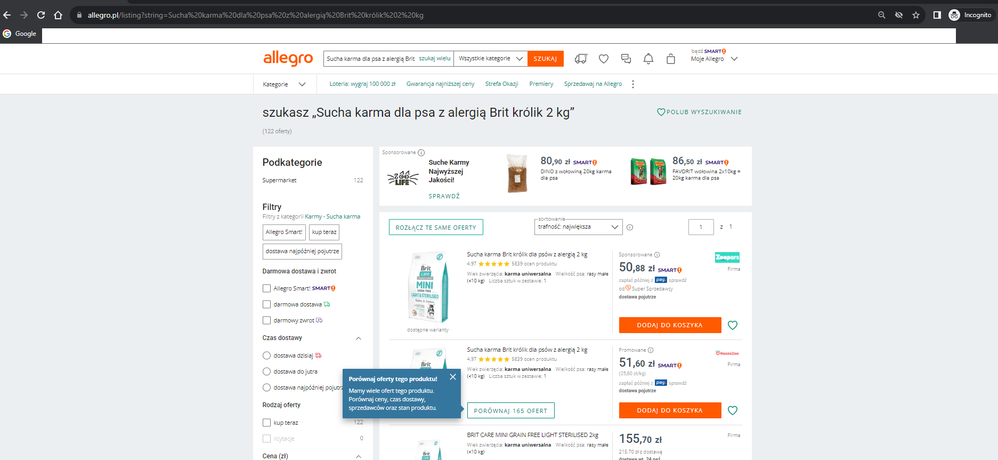998x460 pixels.
Task: Open the 'Wszystkie kategorie' dropdown
Action: [490, 59]
